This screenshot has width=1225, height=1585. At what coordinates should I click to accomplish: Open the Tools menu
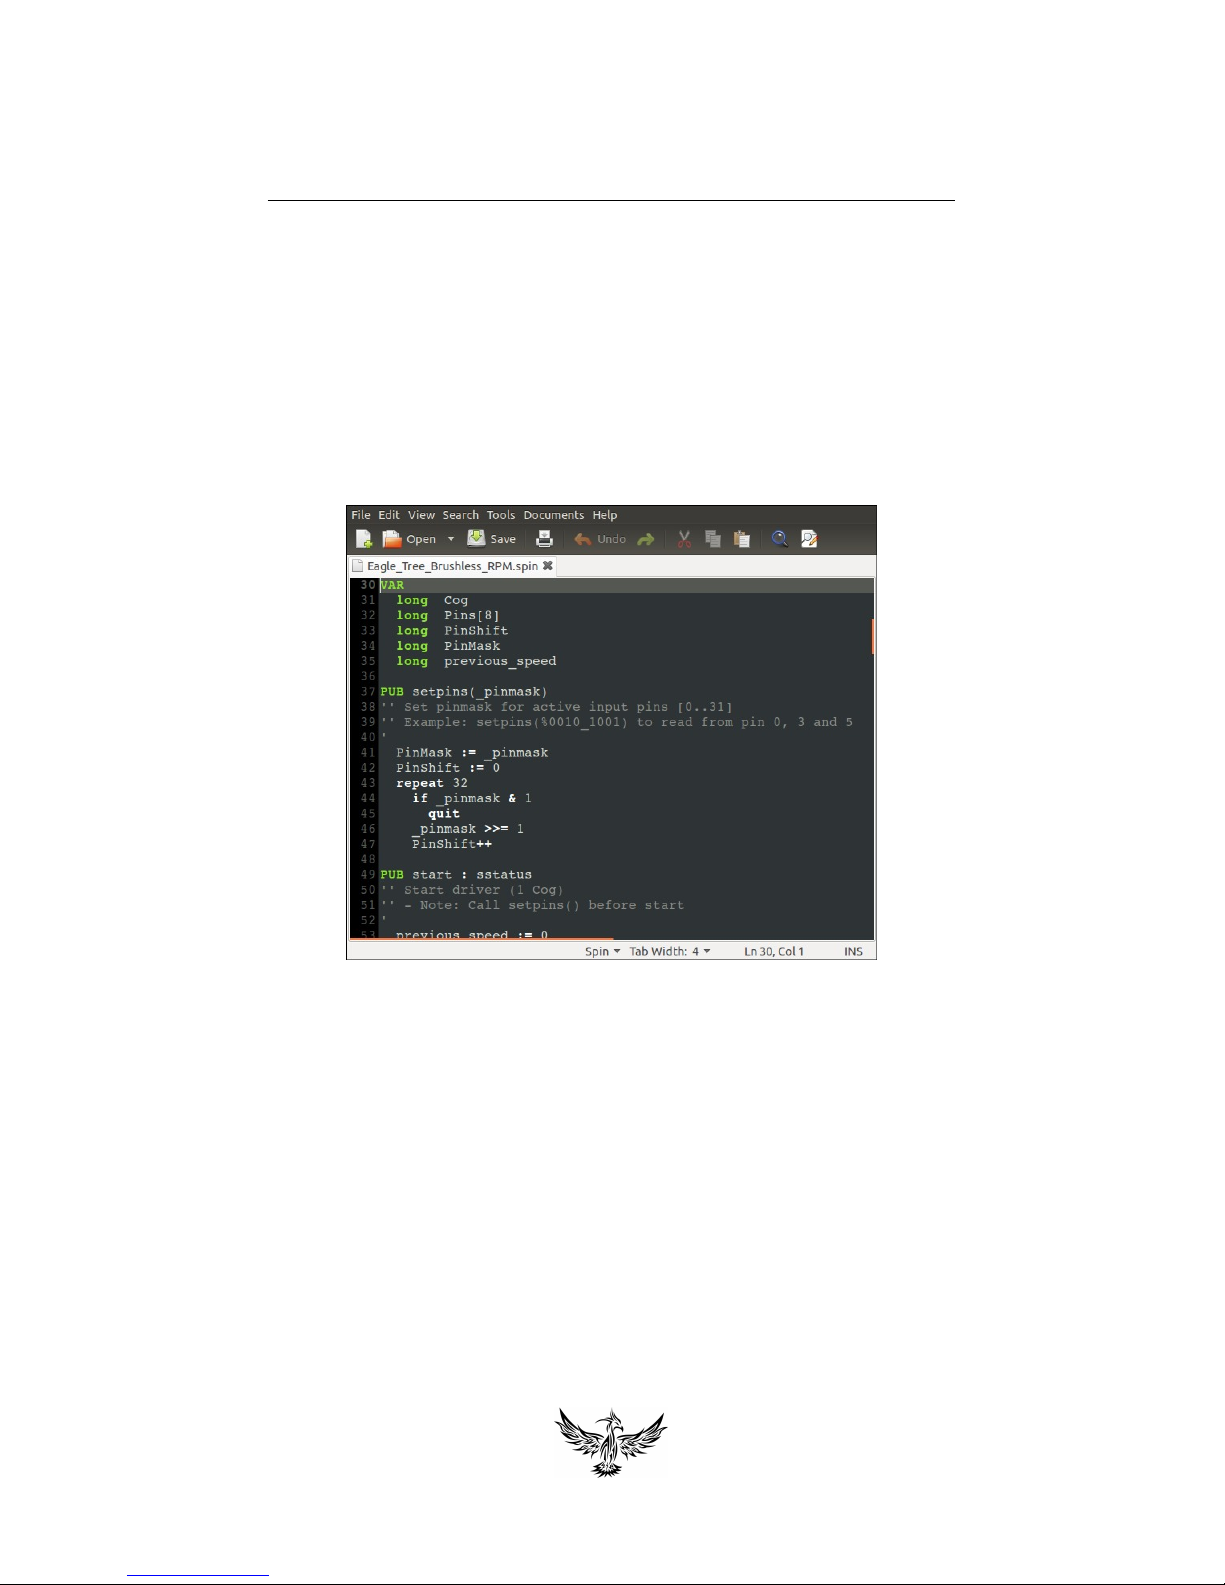[x=501, y=515]
